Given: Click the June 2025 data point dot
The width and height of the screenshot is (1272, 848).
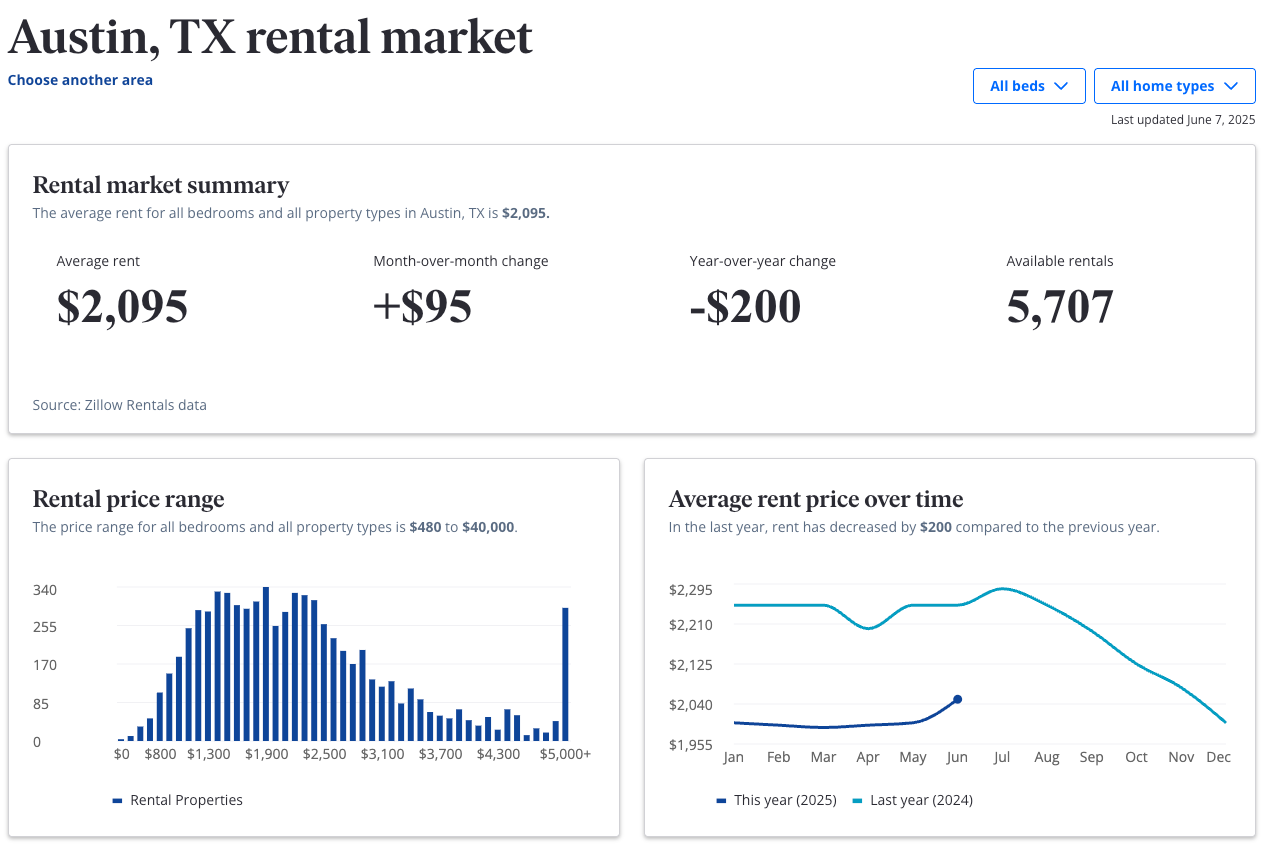Looking at the screenshot, I should tap(957, 699).
